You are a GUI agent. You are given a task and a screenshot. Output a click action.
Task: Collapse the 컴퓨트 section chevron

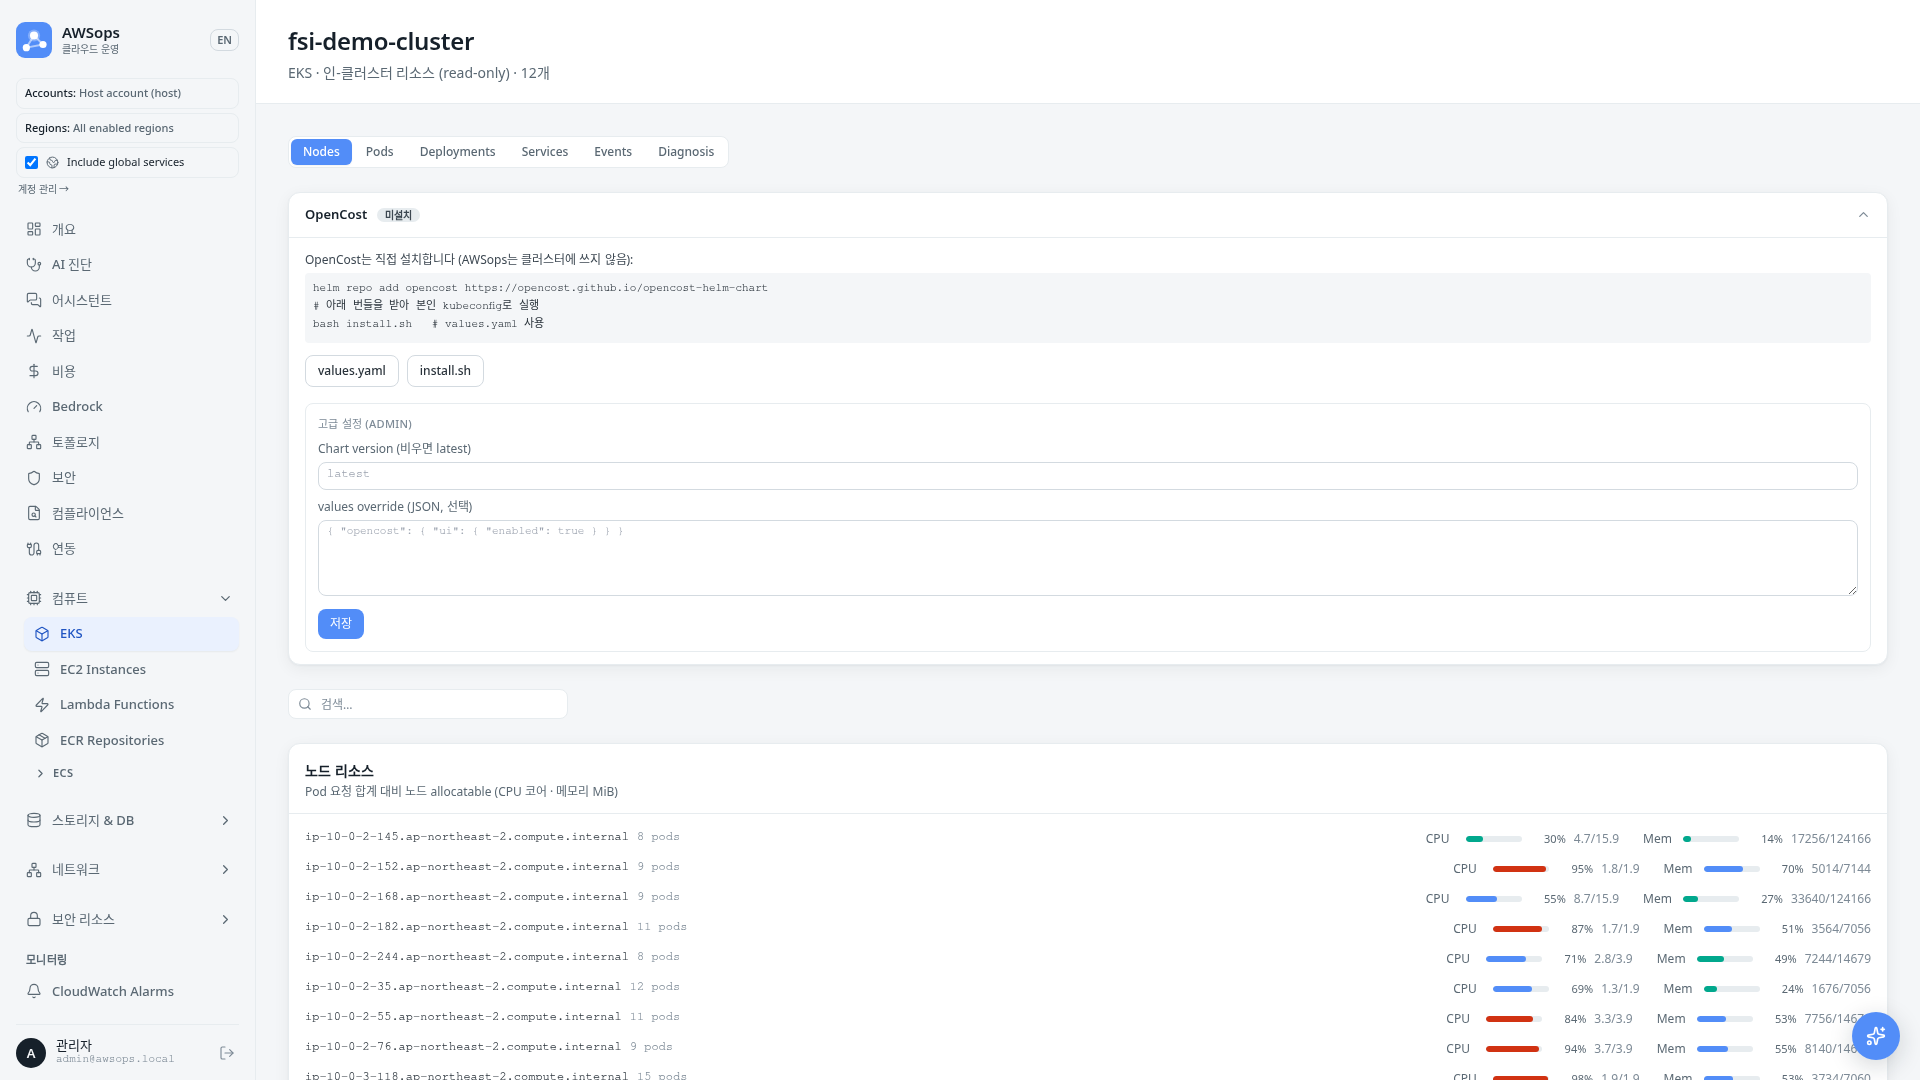[225, 598]
